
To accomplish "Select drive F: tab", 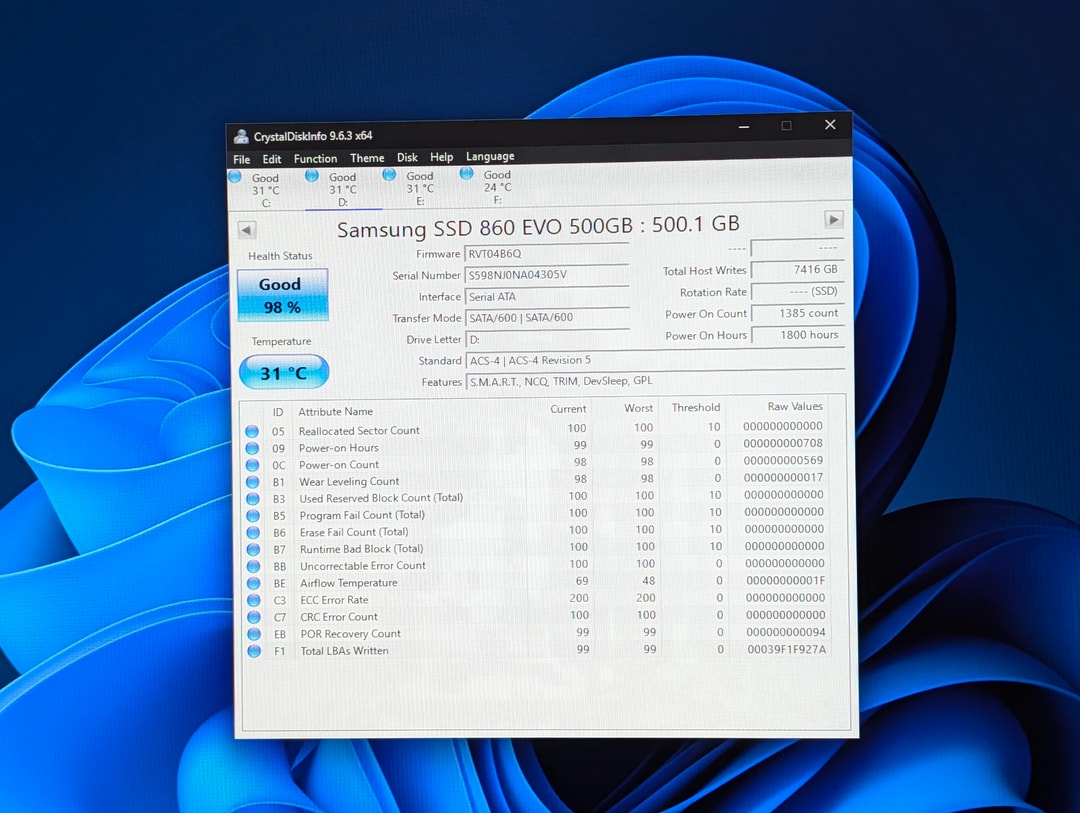I will [496, 187].
